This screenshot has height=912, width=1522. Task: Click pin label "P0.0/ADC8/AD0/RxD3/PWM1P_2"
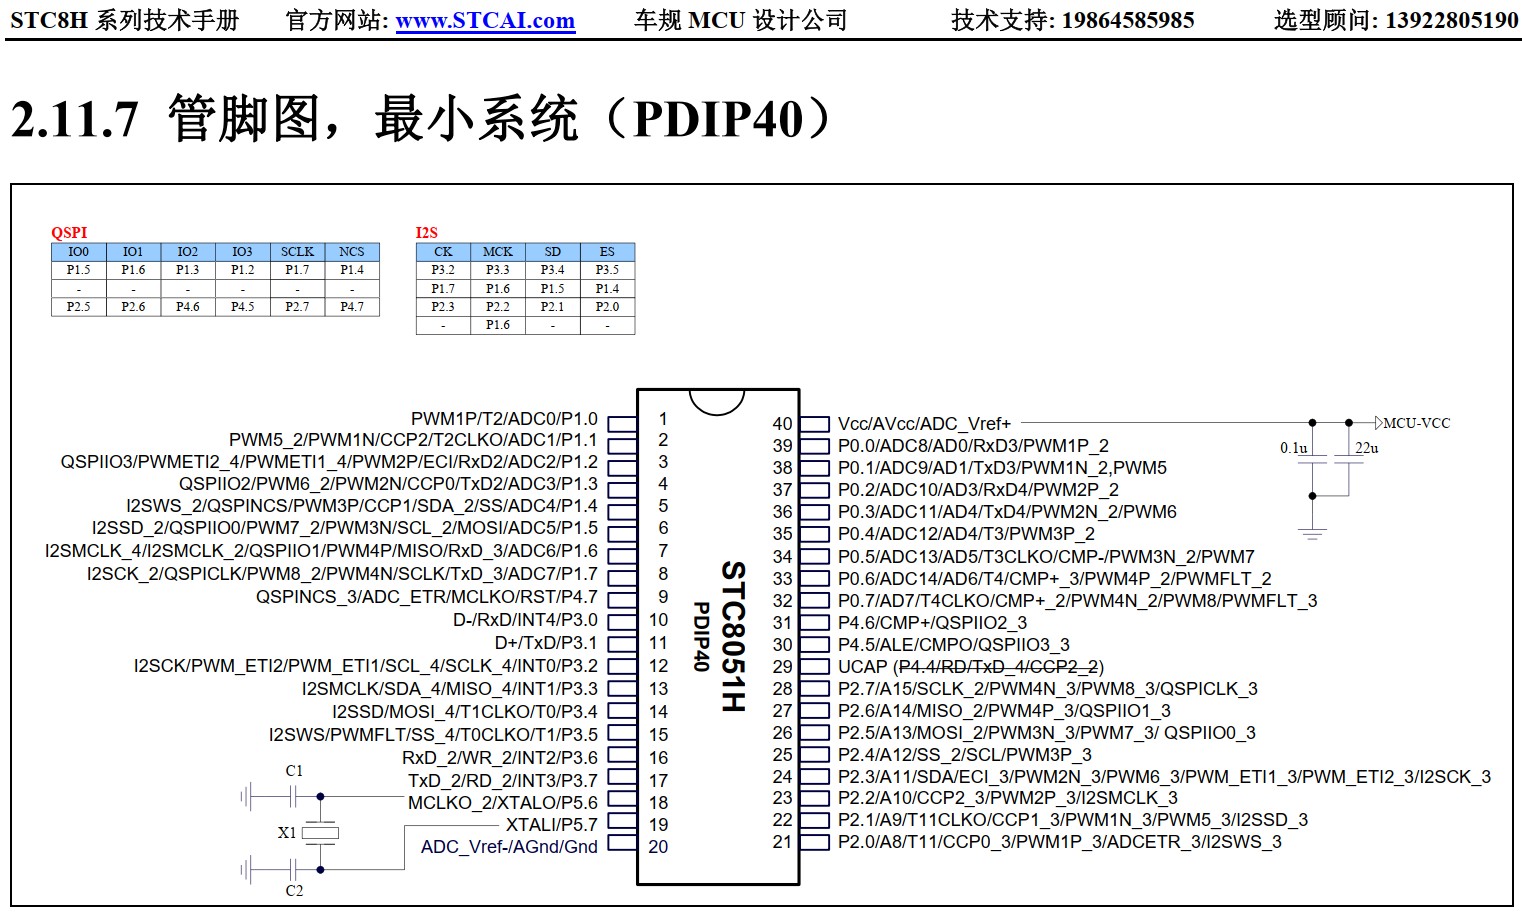click(973, 446)
